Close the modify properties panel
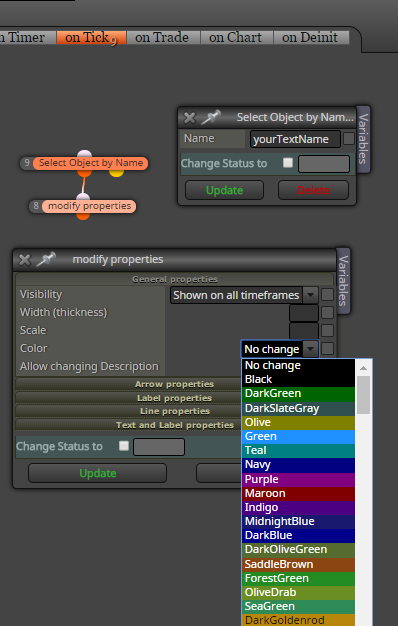398x626 pixels. [x=25, y=260]
